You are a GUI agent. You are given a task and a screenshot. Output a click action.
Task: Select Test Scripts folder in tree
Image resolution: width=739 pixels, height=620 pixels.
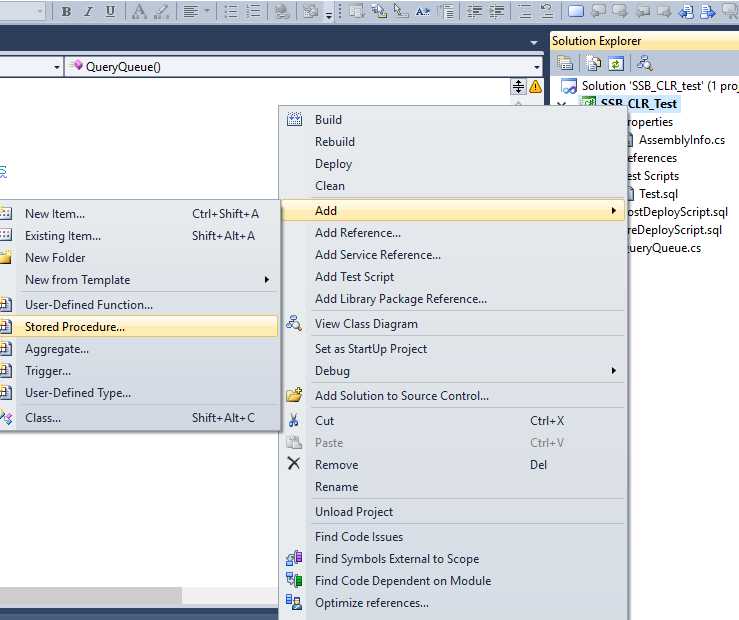[x=653, y=176]
